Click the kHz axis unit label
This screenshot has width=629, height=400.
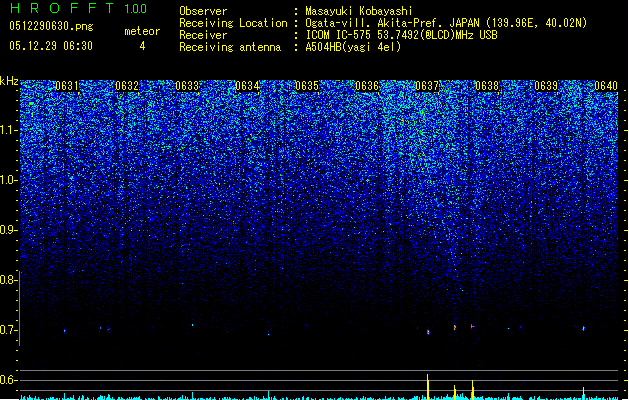click(9, 81)
